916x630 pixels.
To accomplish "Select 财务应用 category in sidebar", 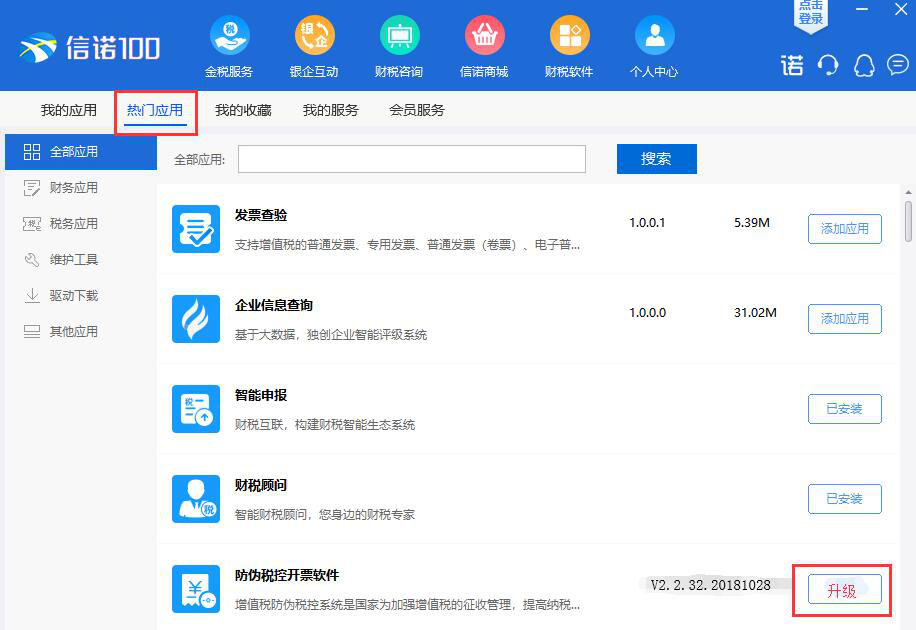I will point(81,188).
